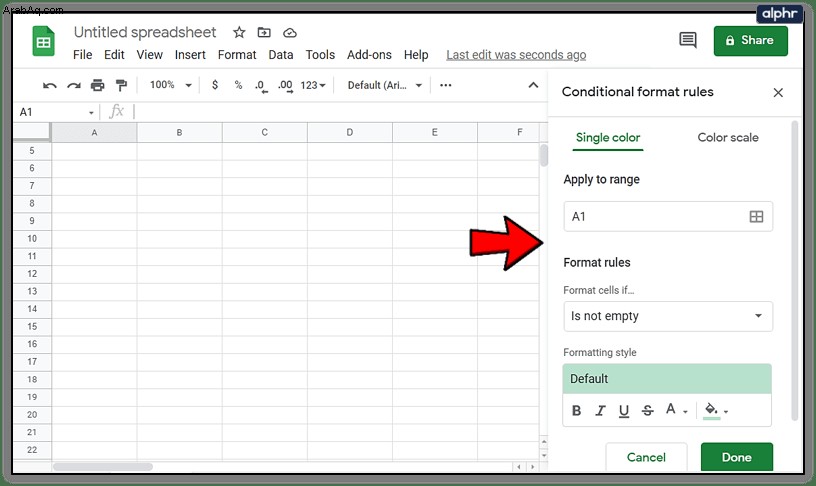
Task: Switch to the Color scale tab
Action: (x=728, y=137)
